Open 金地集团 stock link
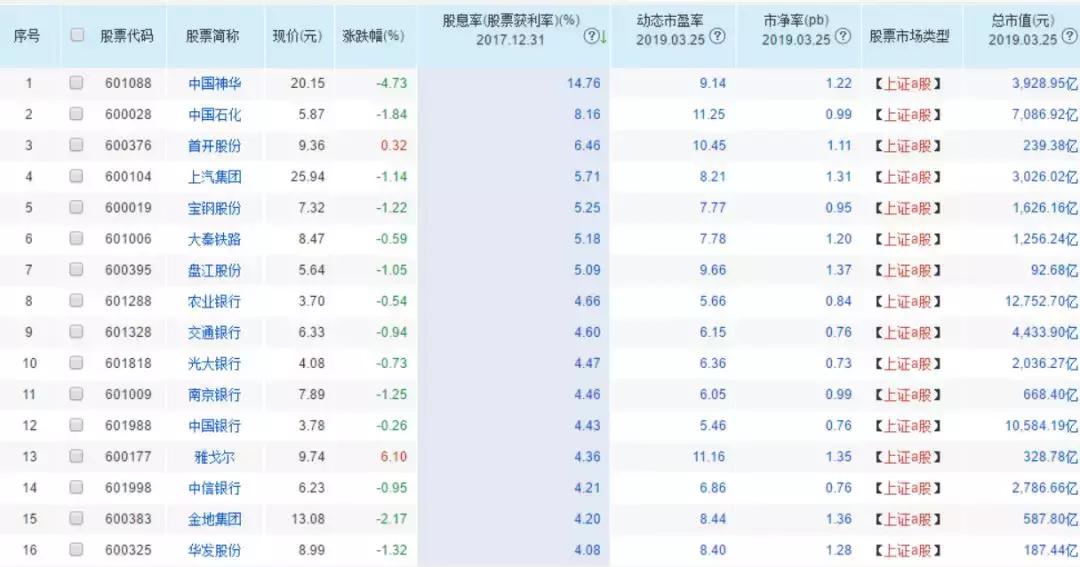Screen dimensions: 1080x567 coord(214,519)
